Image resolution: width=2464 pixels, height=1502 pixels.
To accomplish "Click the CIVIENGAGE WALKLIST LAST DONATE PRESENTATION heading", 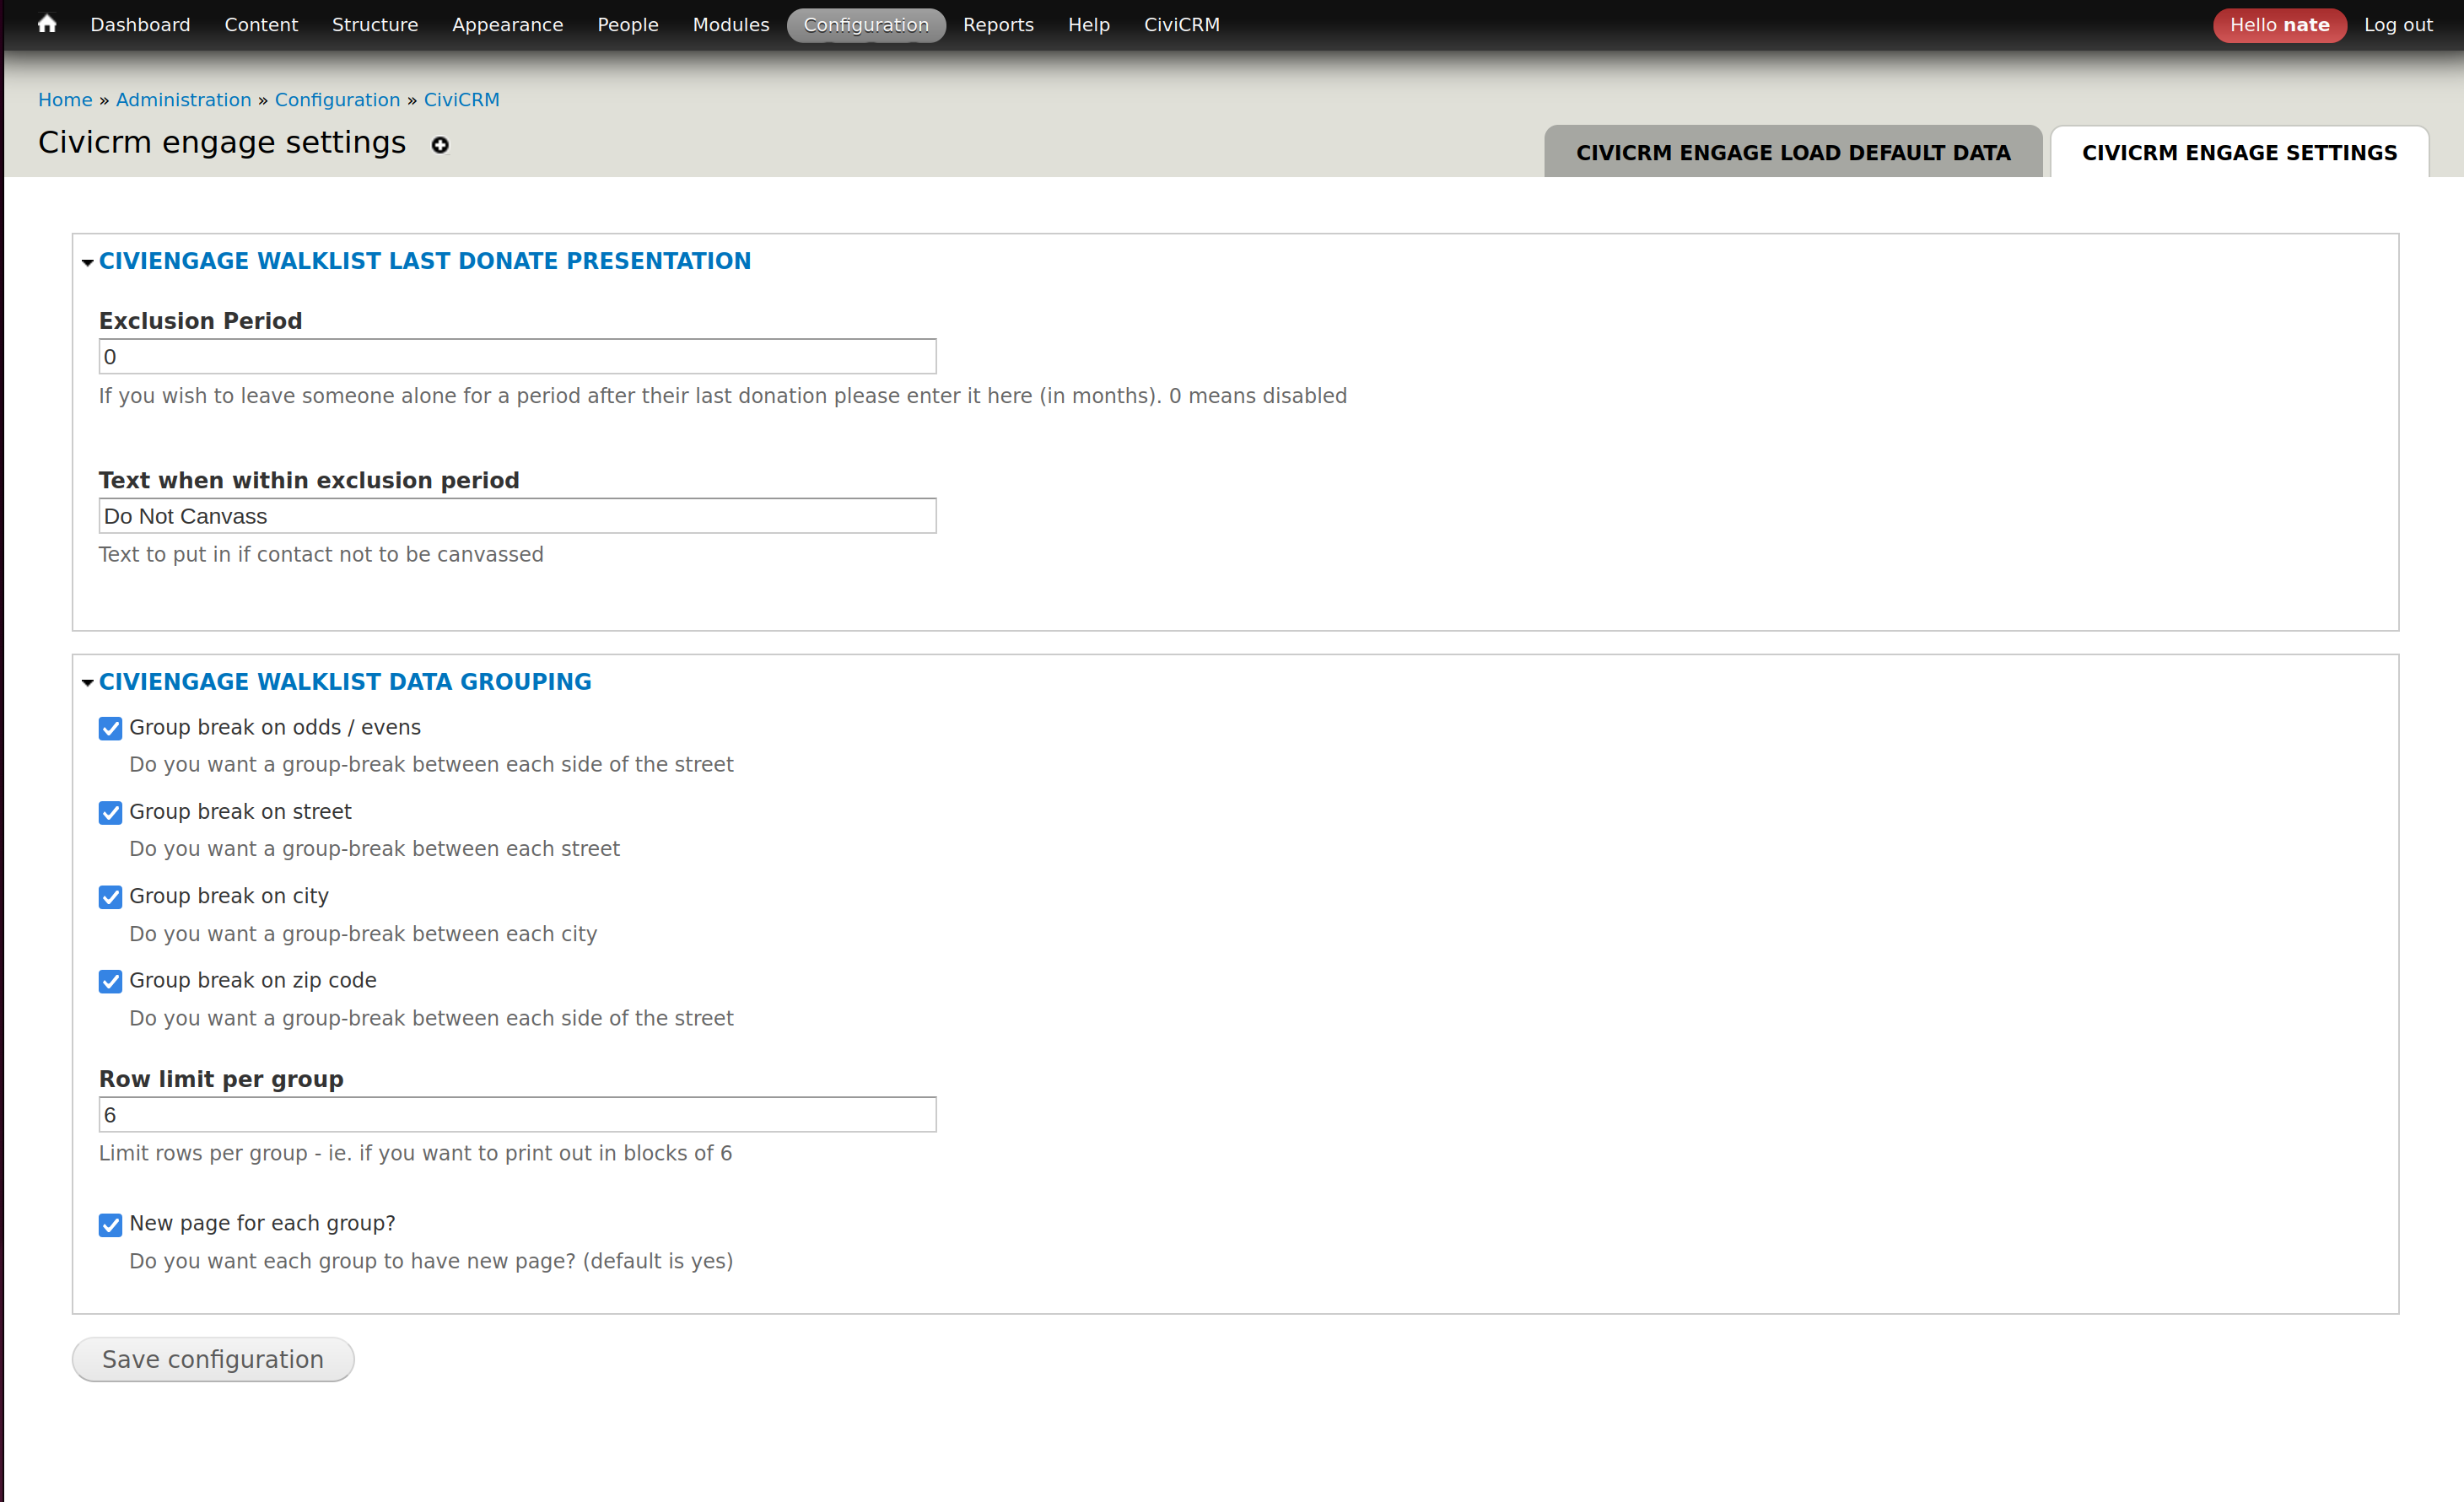I will [425, 261].
